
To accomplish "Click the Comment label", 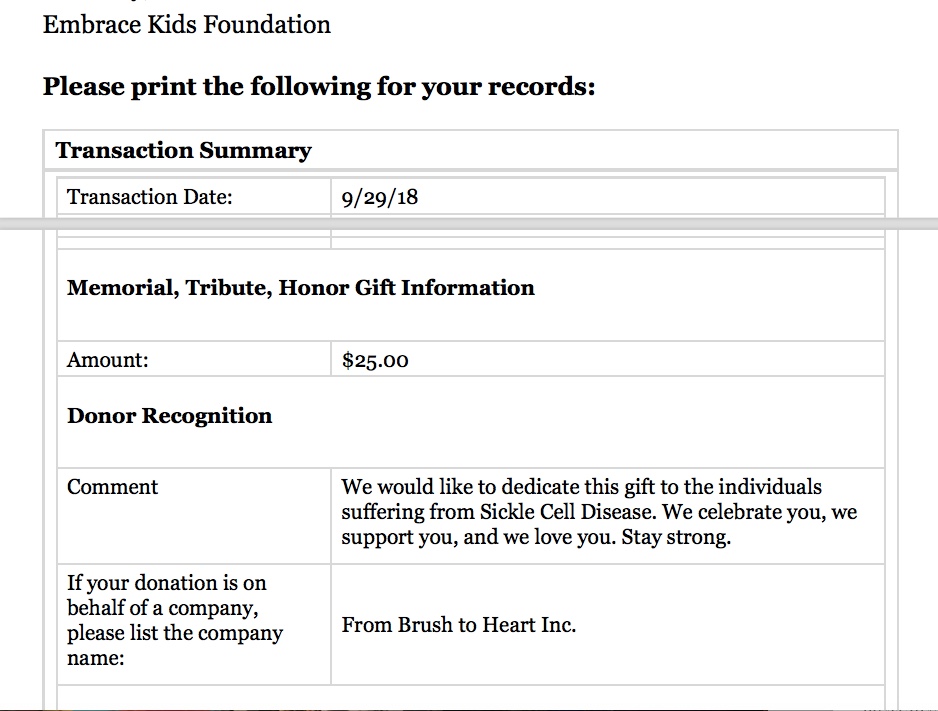I will click(x=112, y=487).
